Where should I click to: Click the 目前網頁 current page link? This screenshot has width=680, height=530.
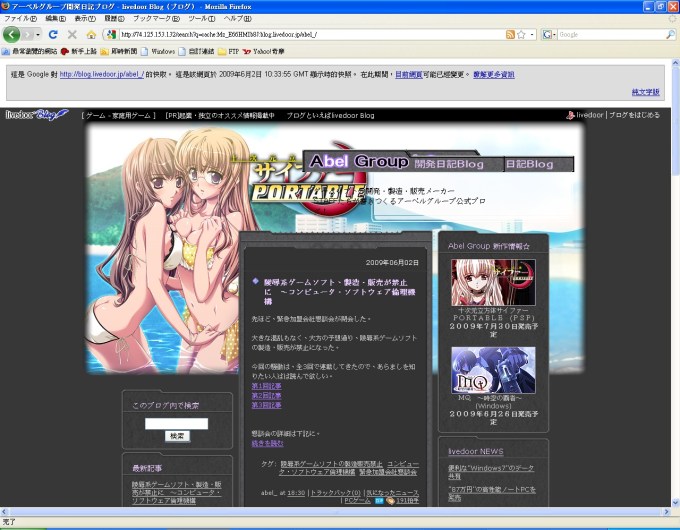coord(409,75)
